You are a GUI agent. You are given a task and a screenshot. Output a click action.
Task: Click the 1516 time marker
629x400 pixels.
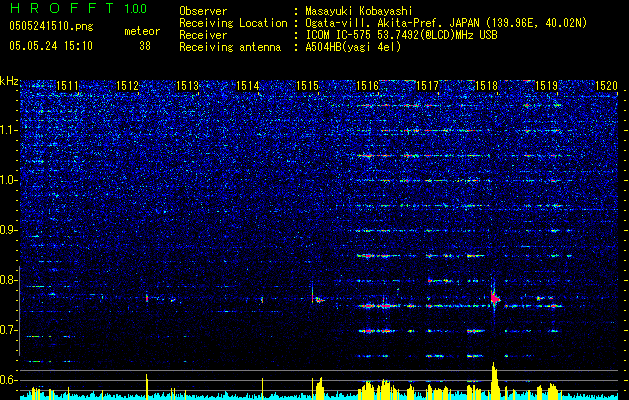point(367,85)
